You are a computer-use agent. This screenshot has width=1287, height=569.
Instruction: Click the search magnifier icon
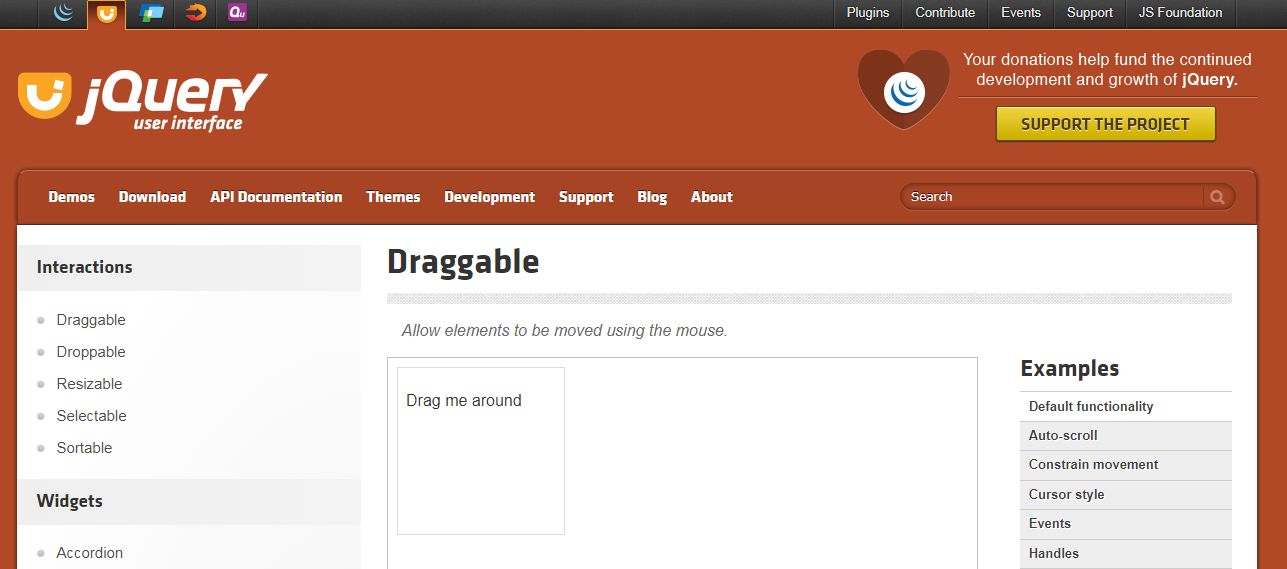point(1217,197)
